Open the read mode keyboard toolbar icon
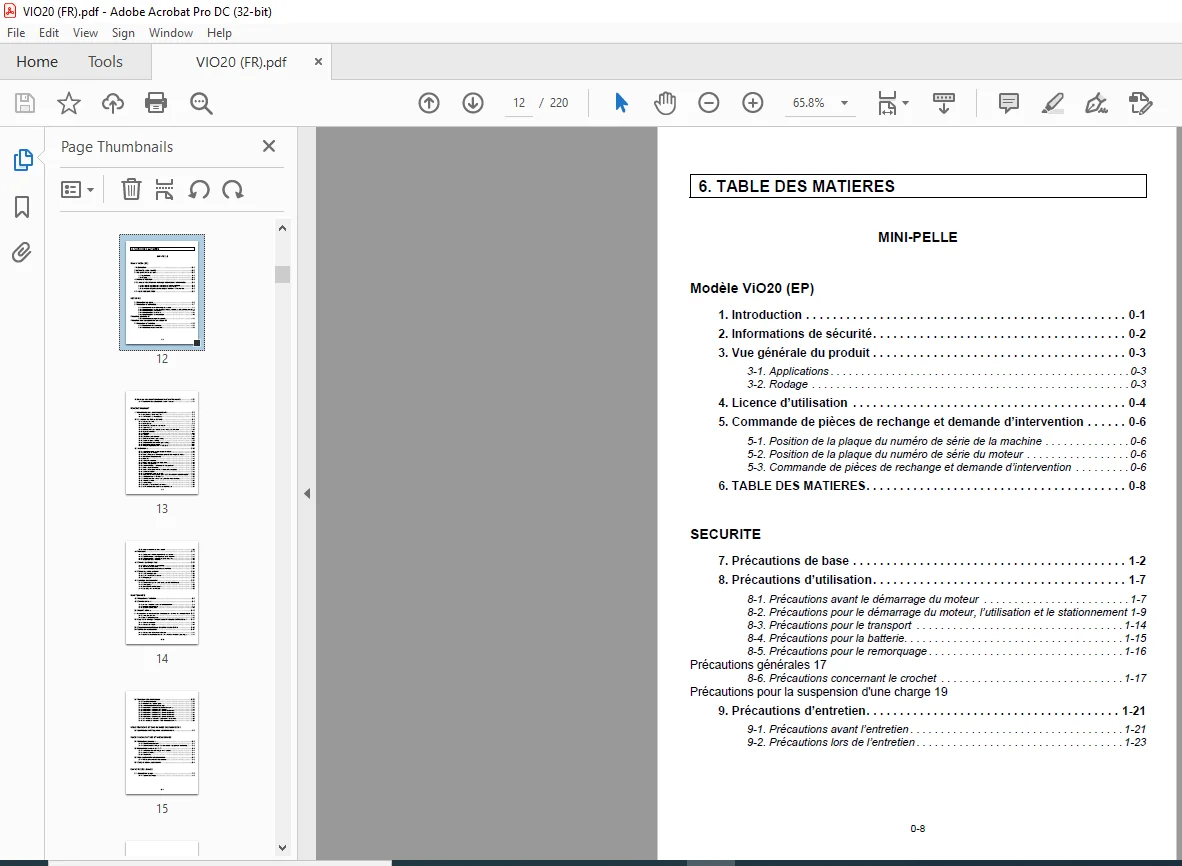Image resolution: width=1182 pixels, height=866 pixels. [944, 103]
